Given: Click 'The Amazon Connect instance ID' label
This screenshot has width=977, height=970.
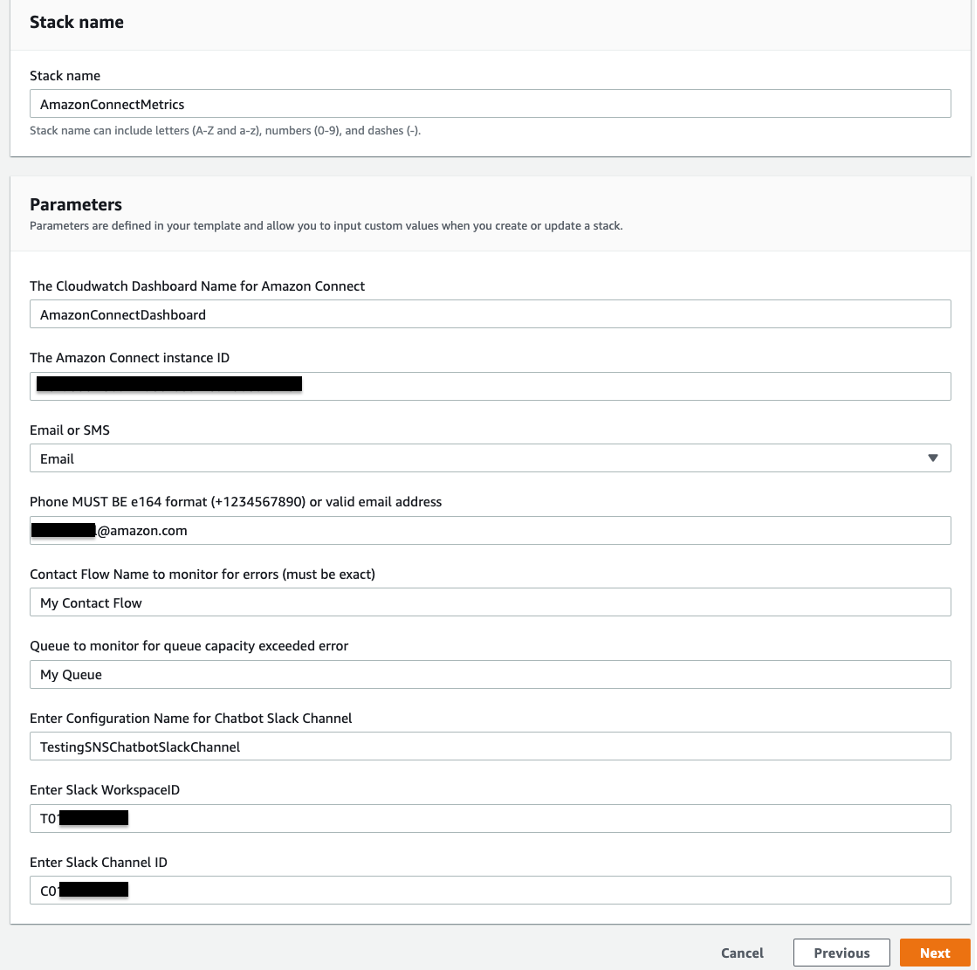Looking at the screenshot, I should tap(130, 358).
